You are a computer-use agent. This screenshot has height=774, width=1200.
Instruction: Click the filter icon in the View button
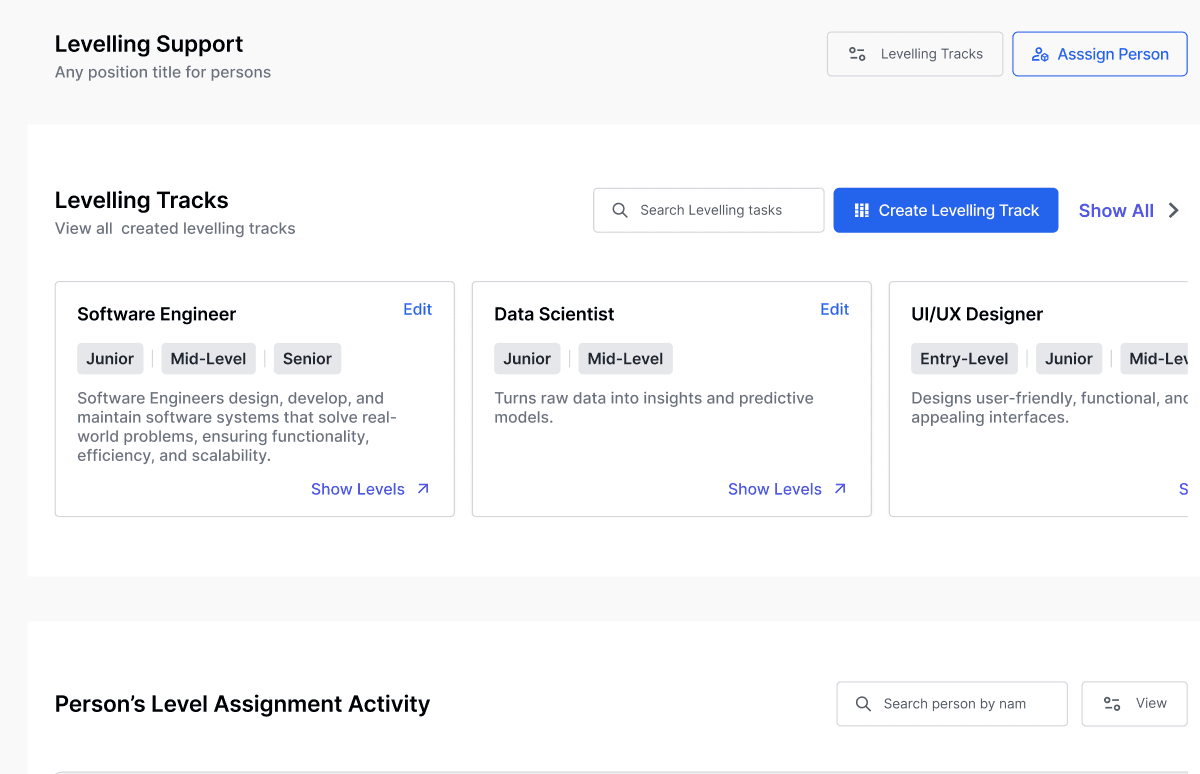coord(1111,704)
